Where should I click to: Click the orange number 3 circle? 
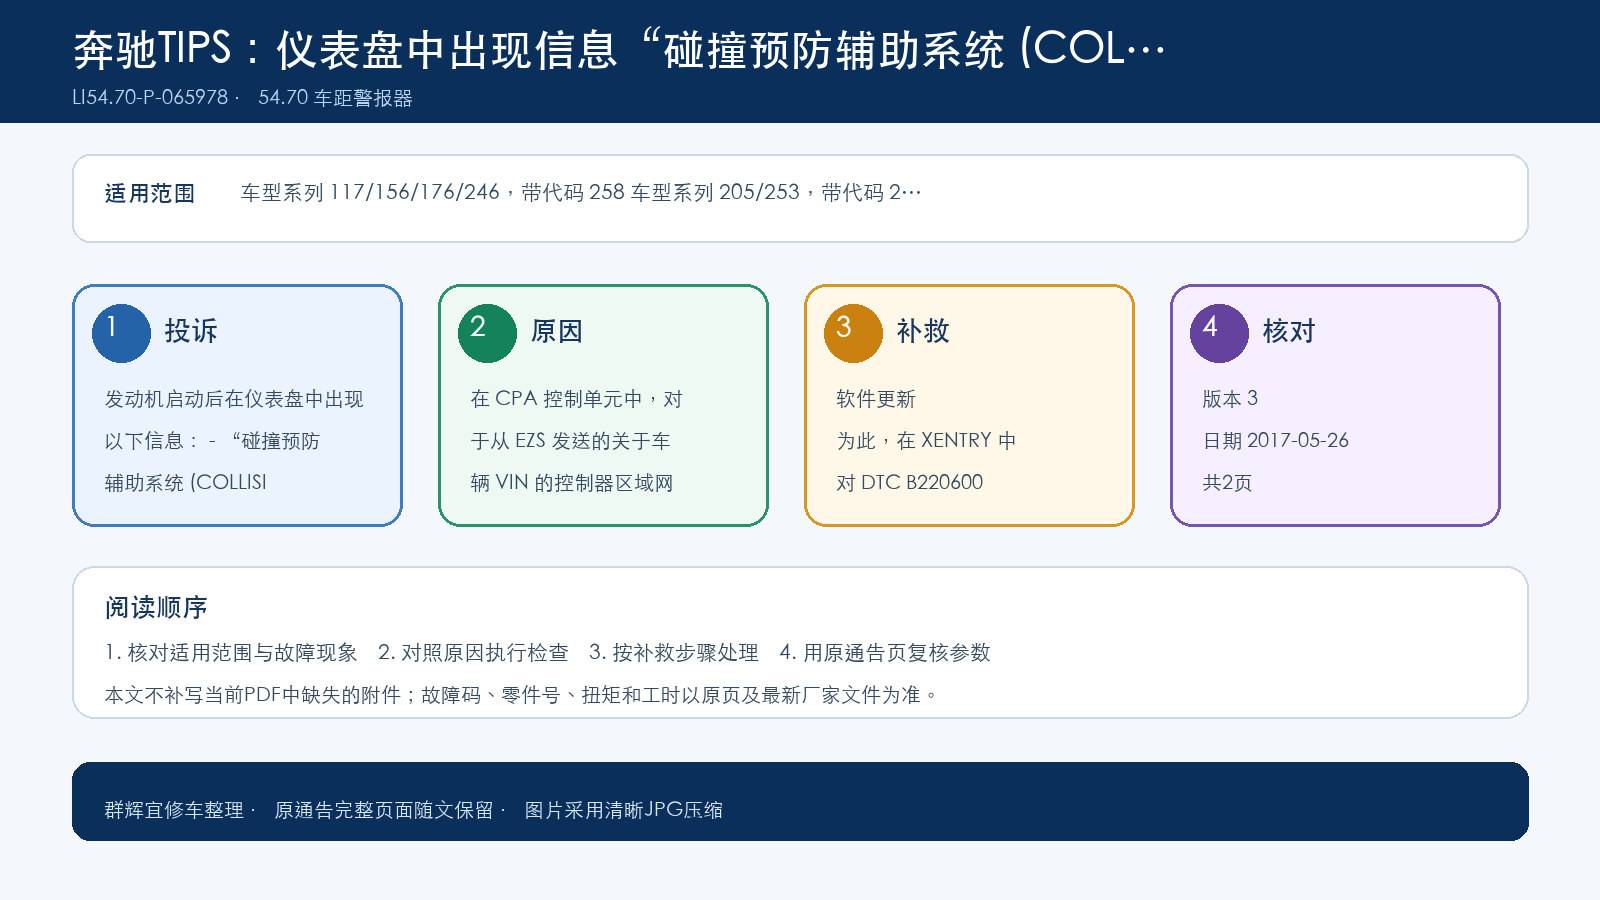[853, 333]
